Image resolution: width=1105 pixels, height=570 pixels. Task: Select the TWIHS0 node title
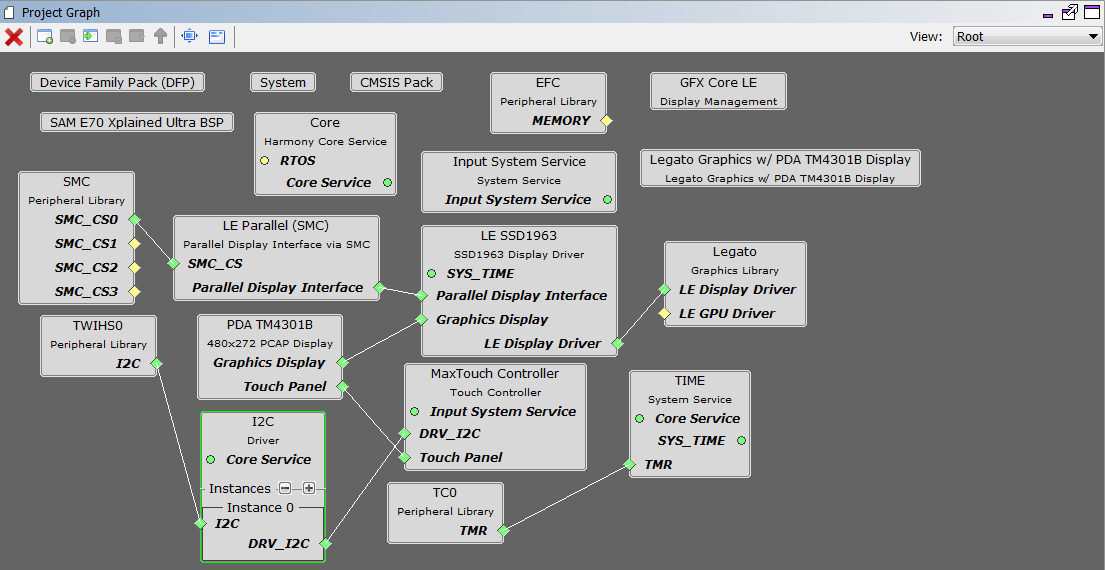[98, 326]
